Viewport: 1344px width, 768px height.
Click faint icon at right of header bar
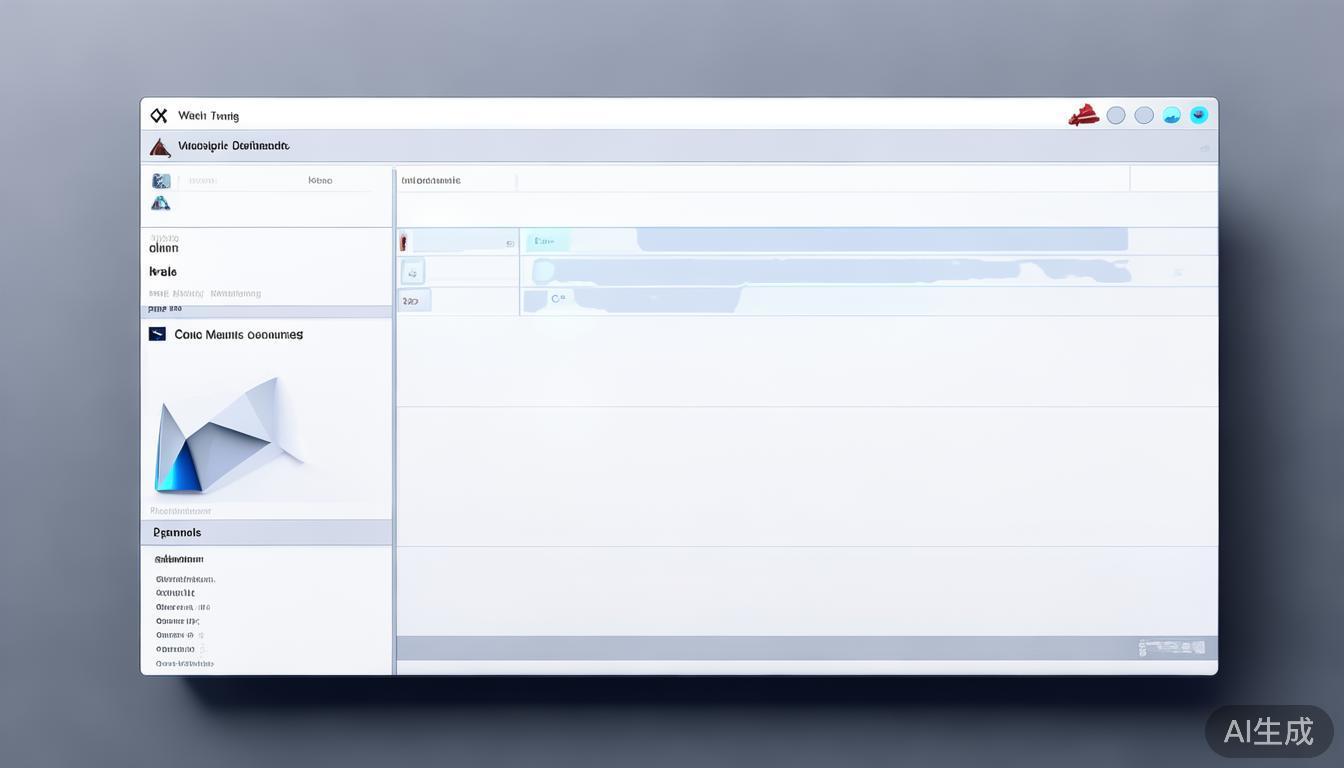click(1204, 148)
